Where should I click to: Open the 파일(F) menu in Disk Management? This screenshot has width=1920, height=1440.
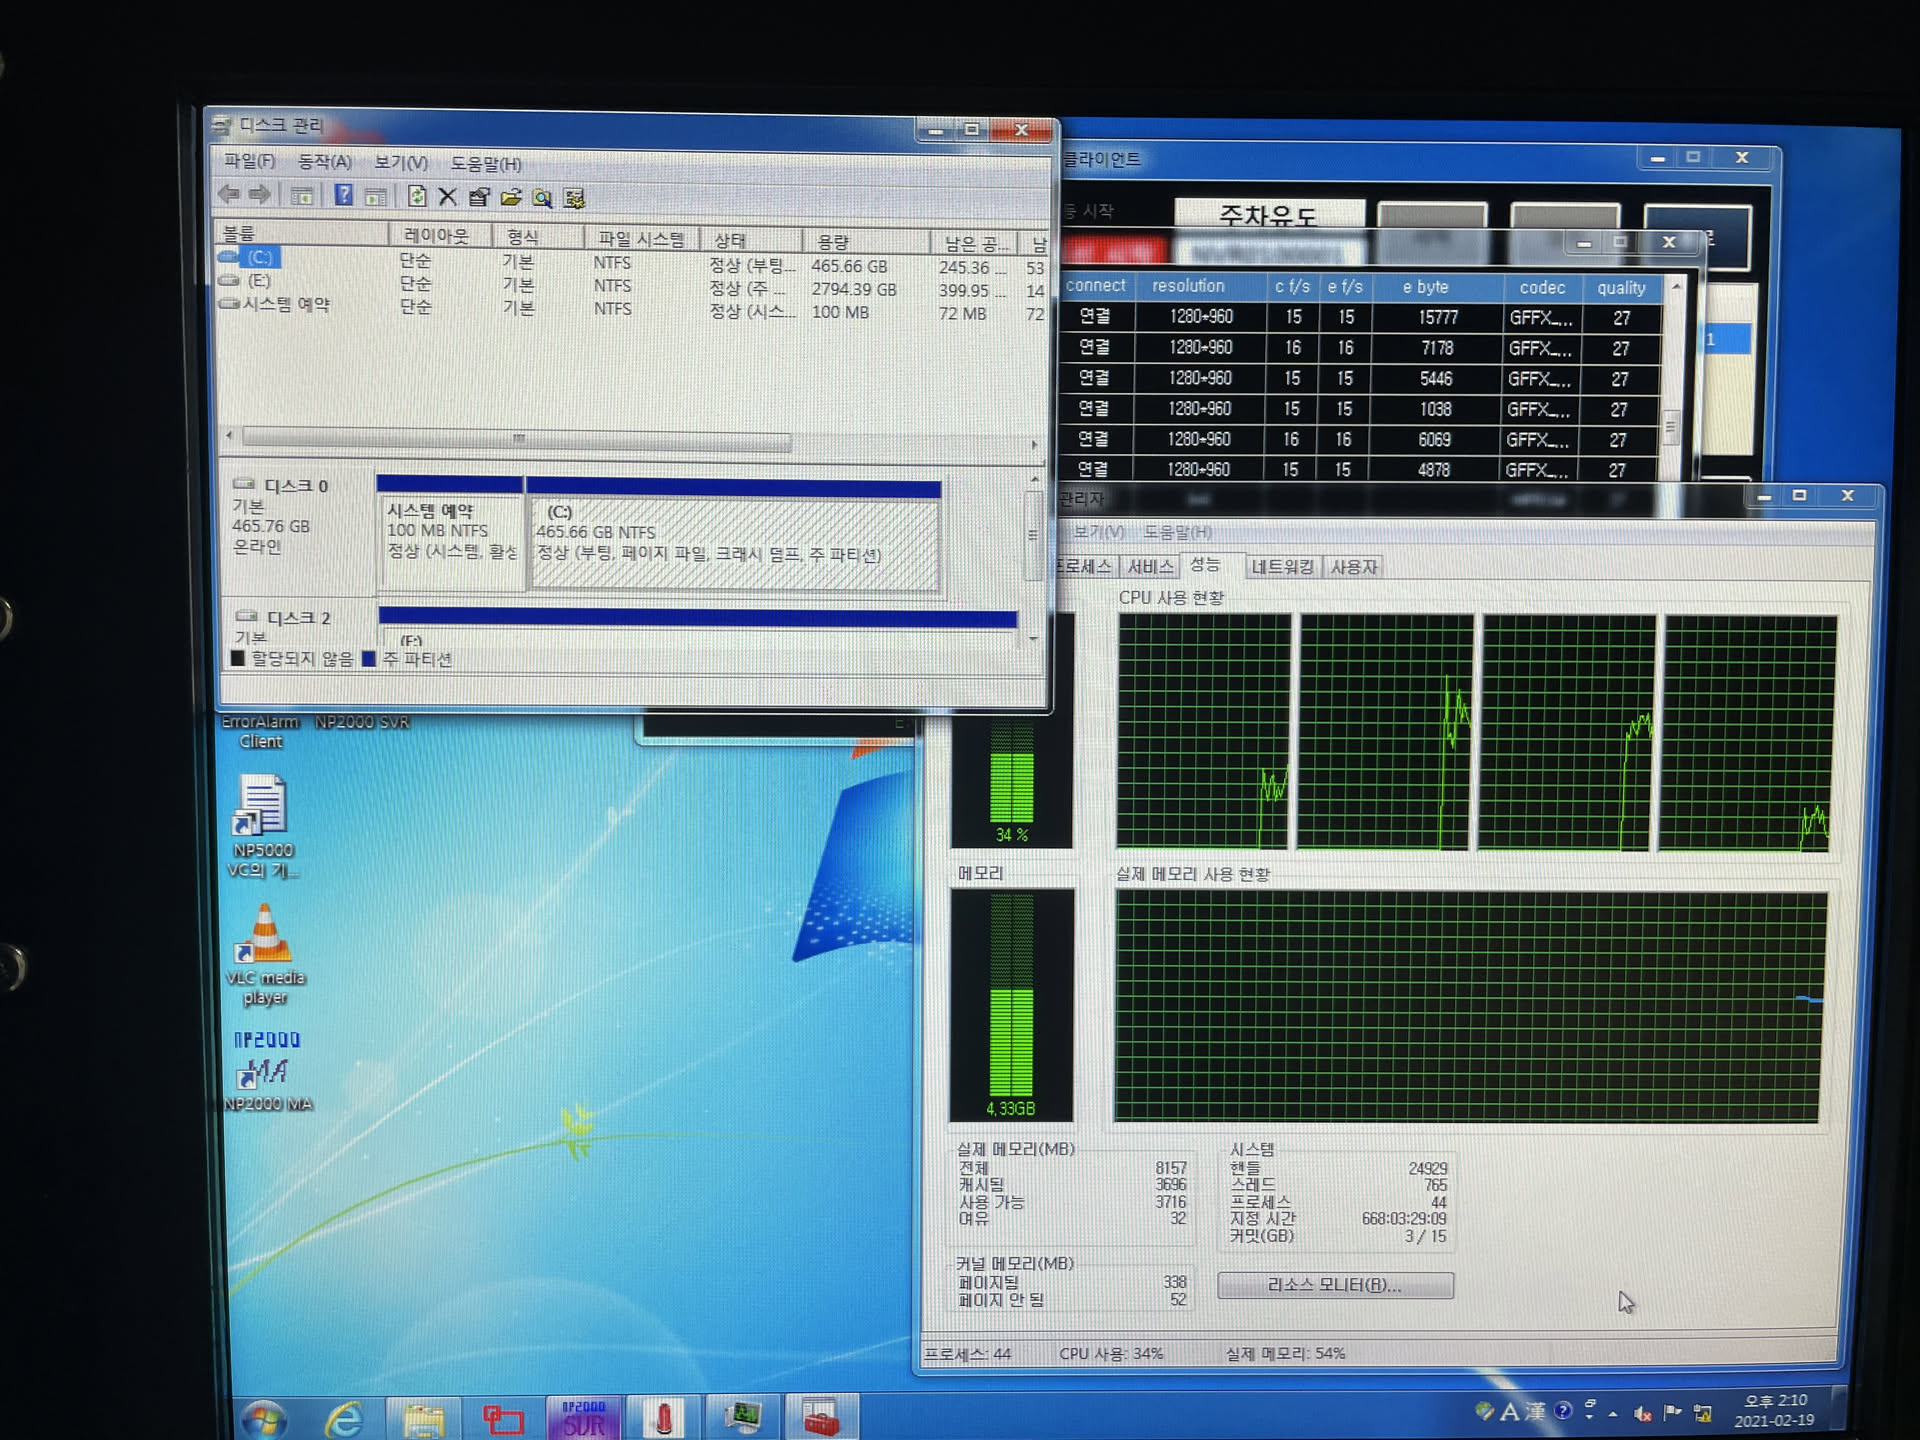pos(249,160)
